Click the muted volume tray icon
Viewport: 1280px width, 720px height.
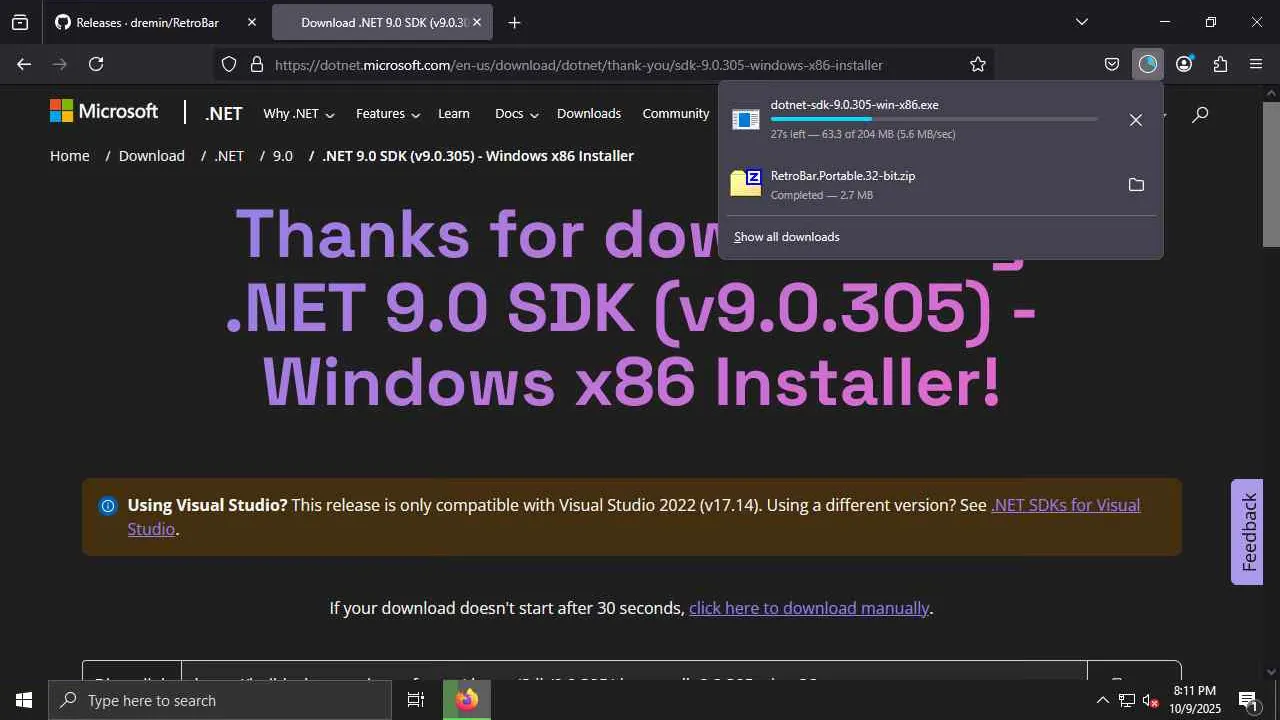pyautogui.click(x=1151, y=700)
